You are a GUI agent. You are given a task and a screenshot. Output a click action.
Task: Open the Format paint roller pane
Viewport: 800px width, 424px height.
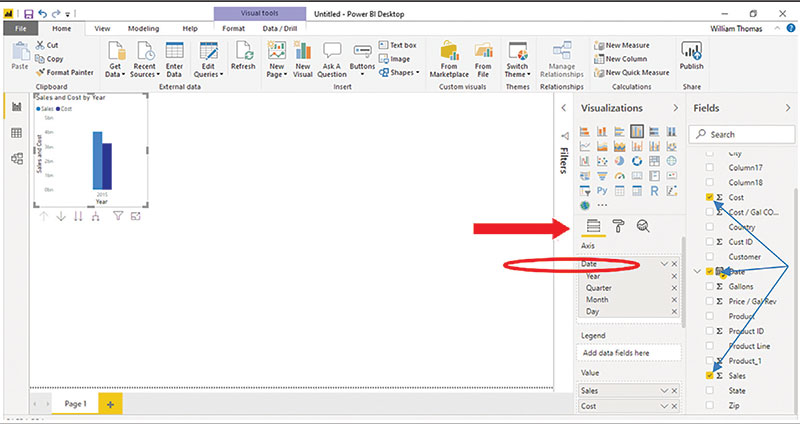[x=619, y=227]
